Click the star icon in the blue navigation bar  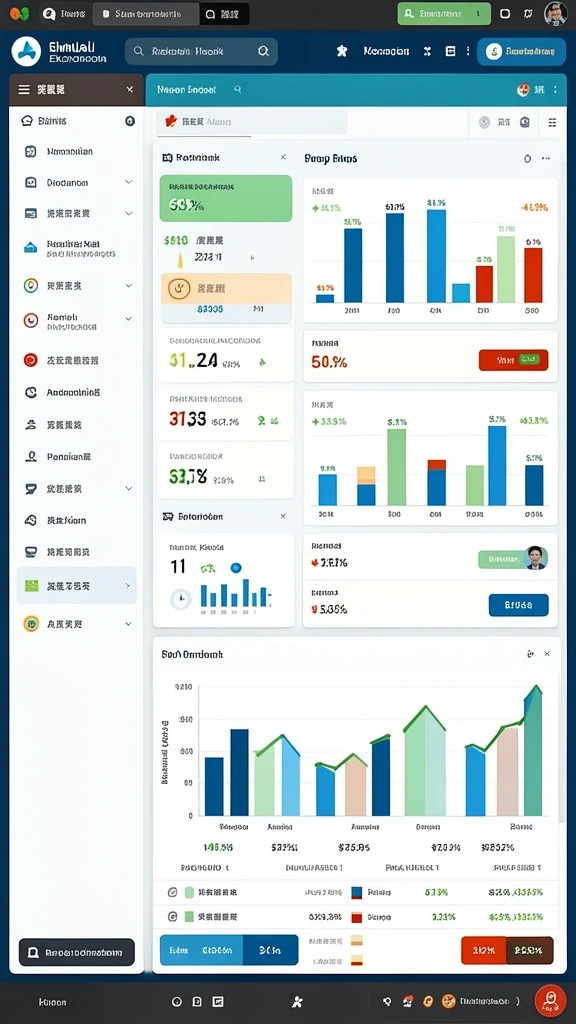pyautogui.click(x=342, y=51)
